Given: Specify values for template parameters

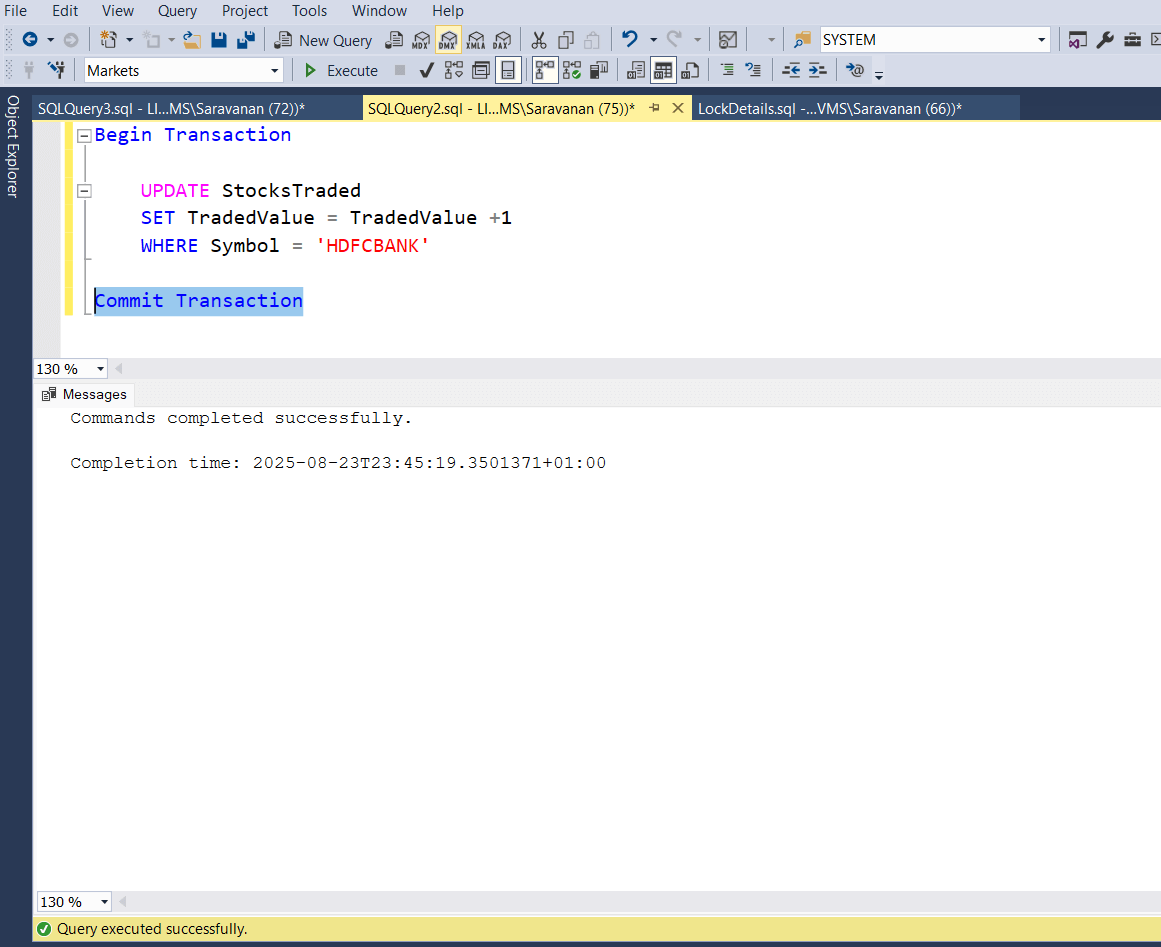Looking at the screenshot, I should [854, 70].
